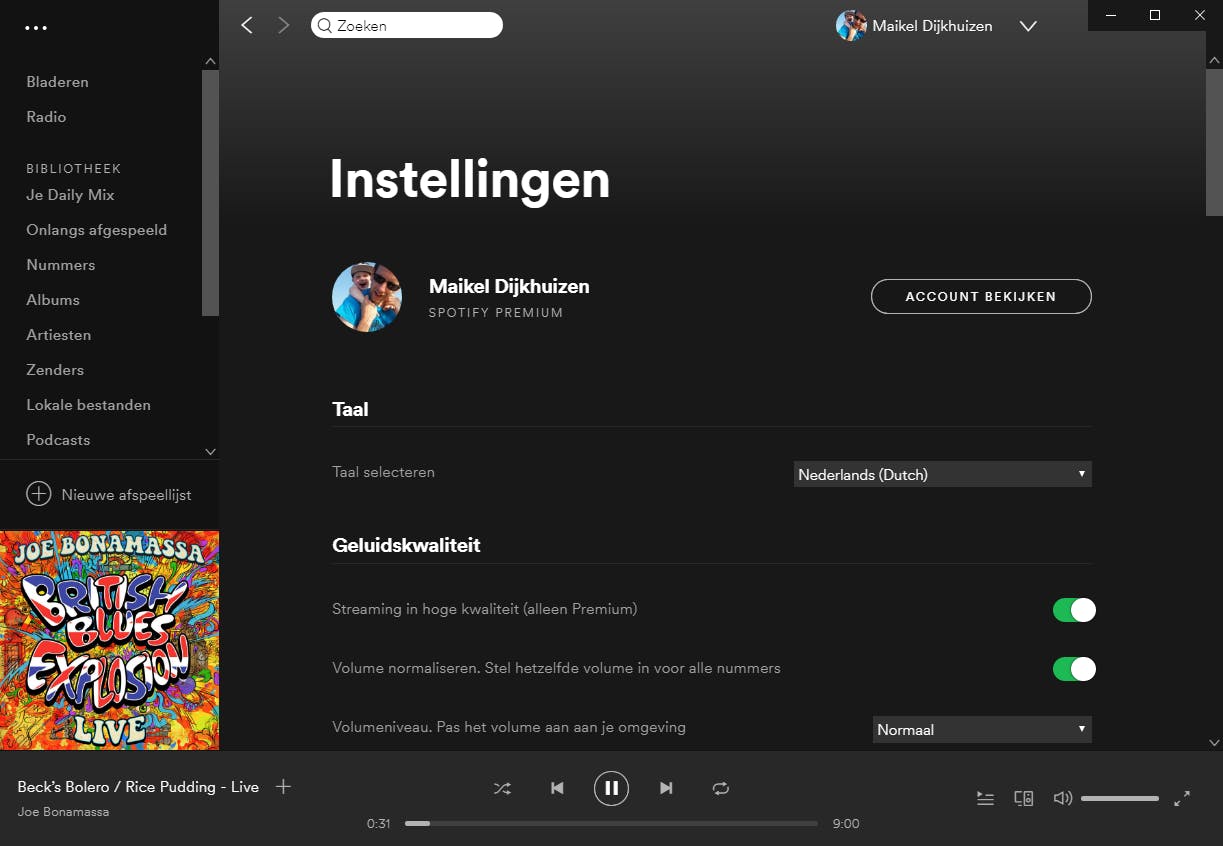Open Onlangs afgespeeld
This screenshot has width=1223, height=846.
click(x=96, y=230)
